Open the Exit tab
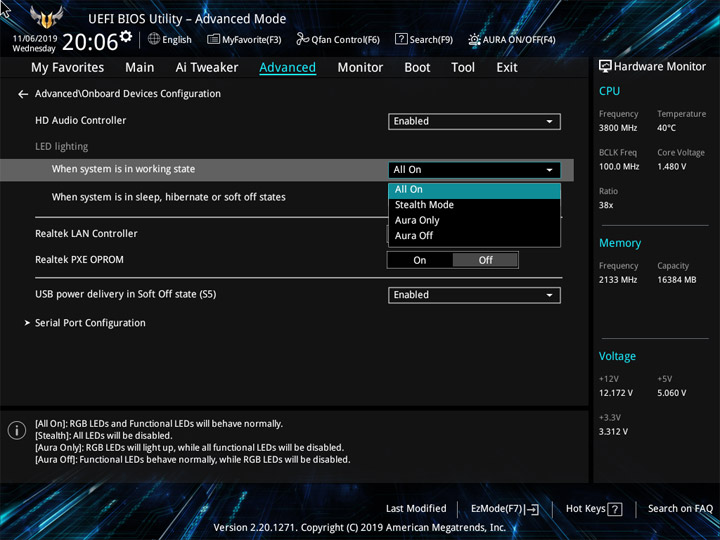720x540 pixels. (x=507, y=68)
